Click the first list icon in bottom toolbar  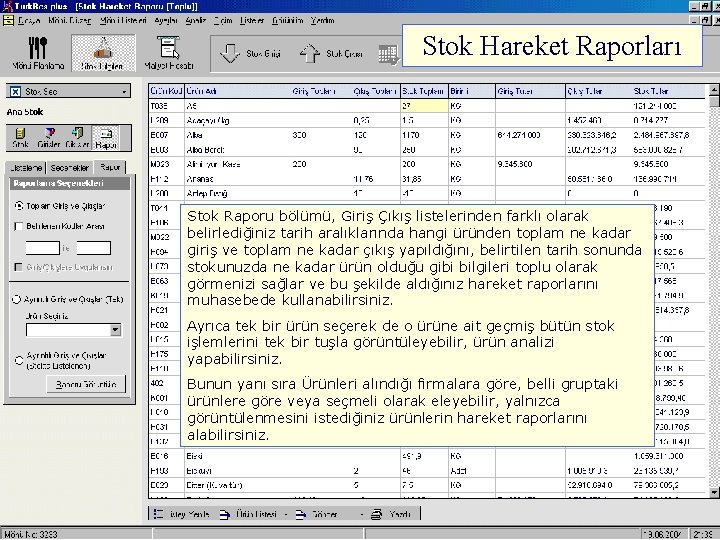[158, 514]
